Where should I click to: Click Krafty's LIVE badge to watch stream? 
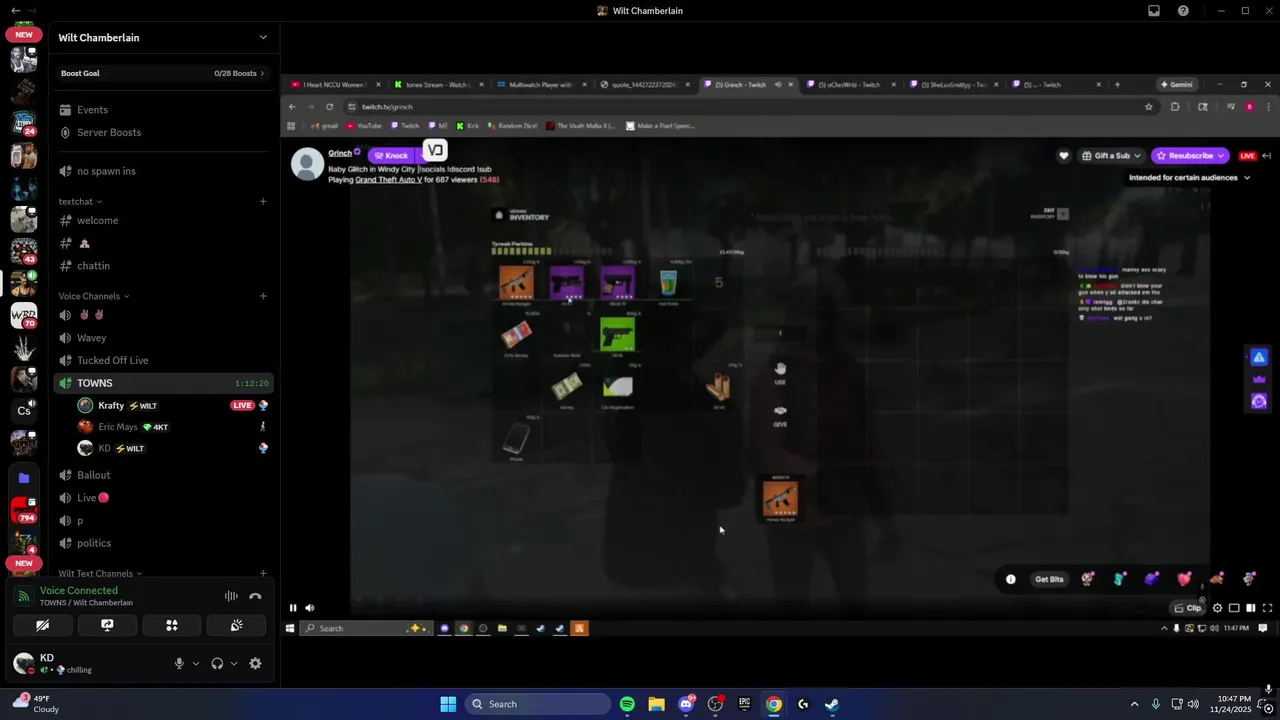coord(242,405)
